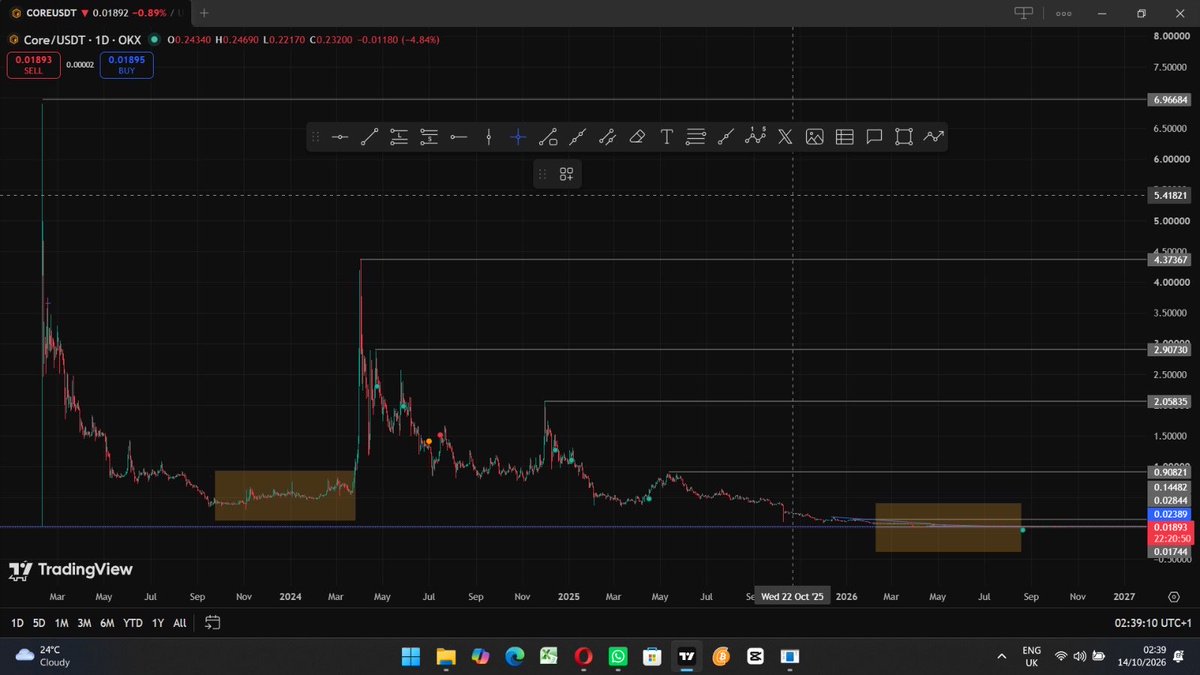
Task: Click the 5.41821 crosshair price label
Action: click(x=1169, y=196)
